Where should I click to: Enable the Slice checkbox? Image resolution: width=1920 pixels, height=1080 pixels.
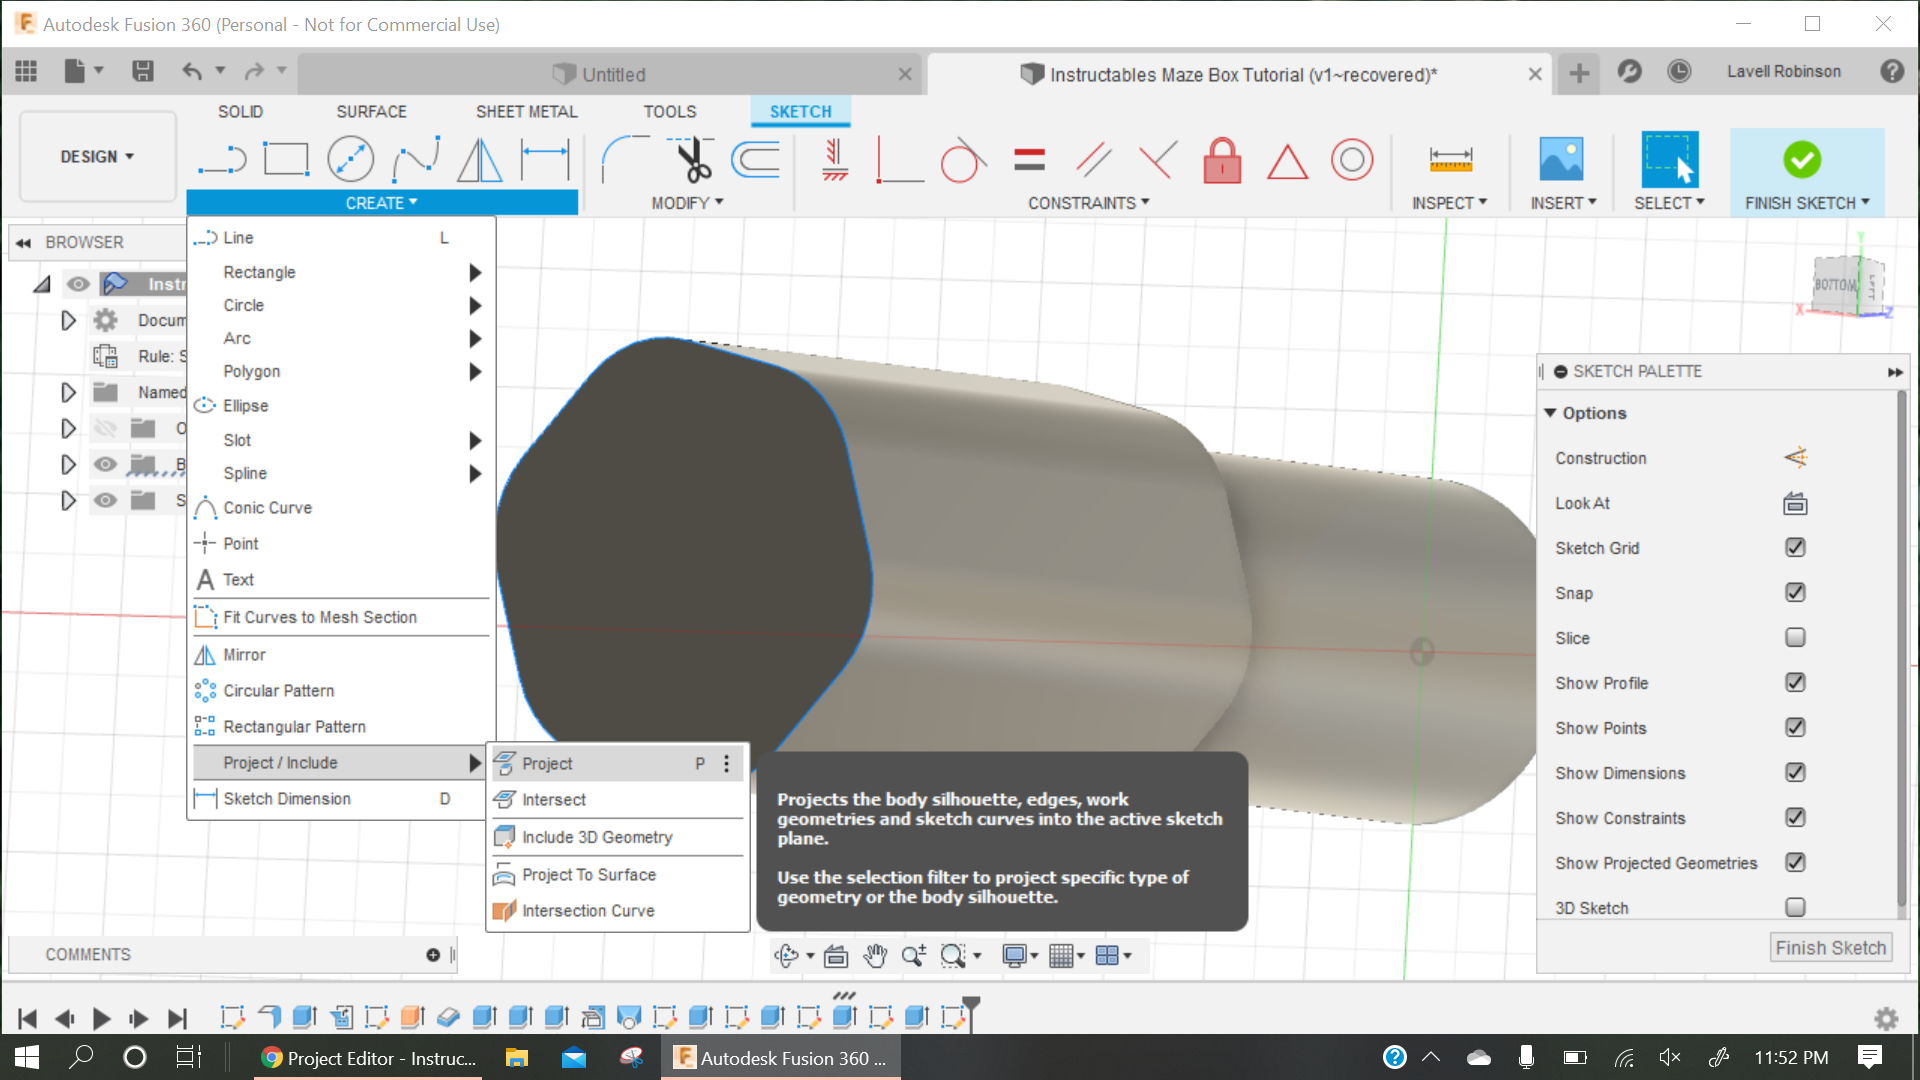coord(1795,637)
